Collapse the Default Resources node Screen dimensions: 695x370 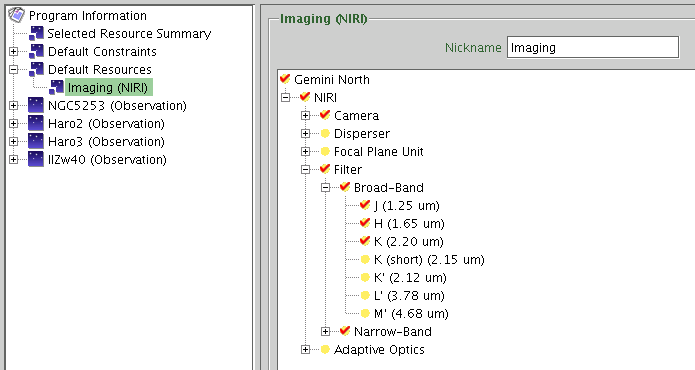pyautogui.click(x=13, y=70)
